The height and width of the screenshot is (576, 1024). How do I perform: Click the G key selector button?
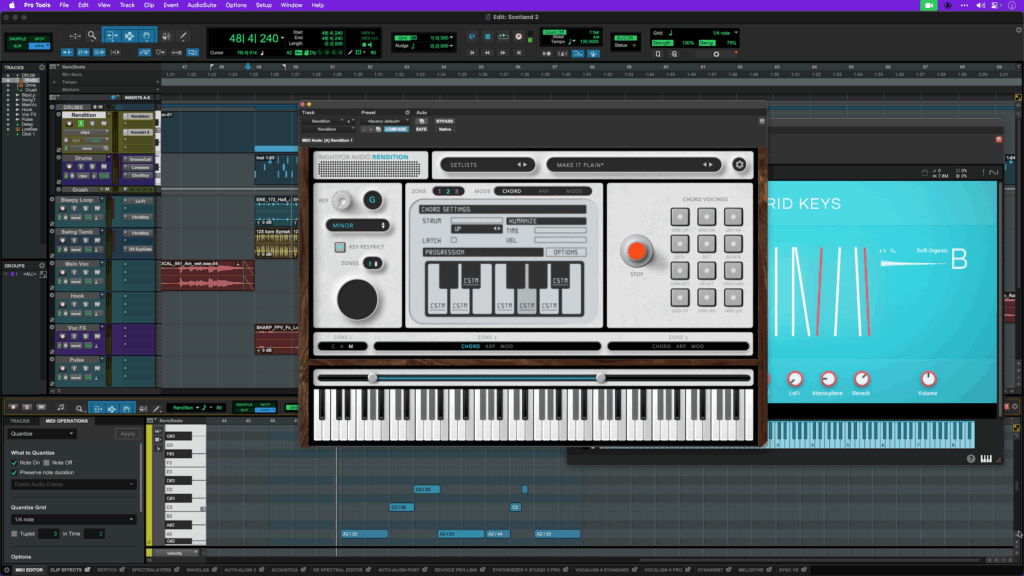coord(372,200)
